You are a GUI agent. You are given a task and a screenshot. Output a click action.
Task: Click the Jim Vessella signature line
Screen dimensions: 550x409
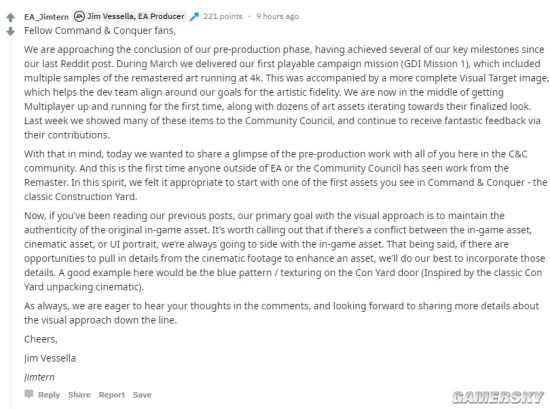click(x=50, y=358)
